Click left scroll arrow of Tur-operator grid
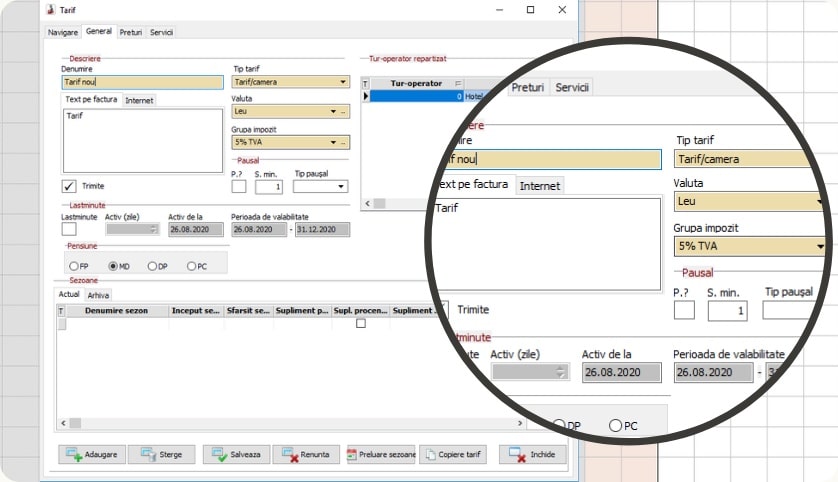 pos(367,204)
